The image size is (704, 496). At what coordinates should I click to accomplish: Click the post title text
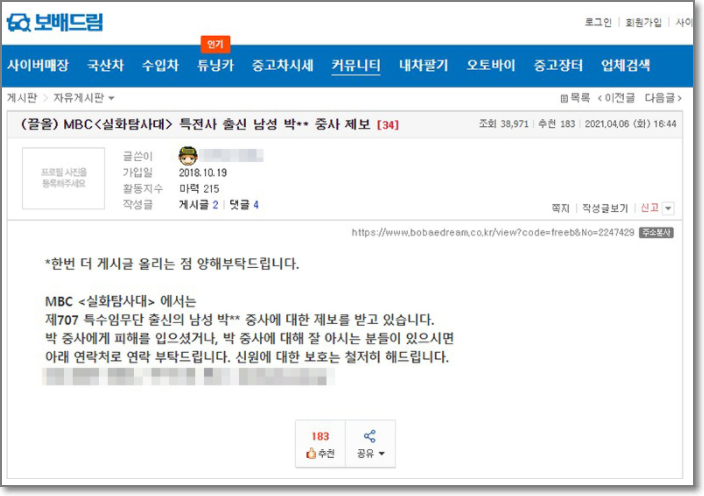tap(196, 124)
